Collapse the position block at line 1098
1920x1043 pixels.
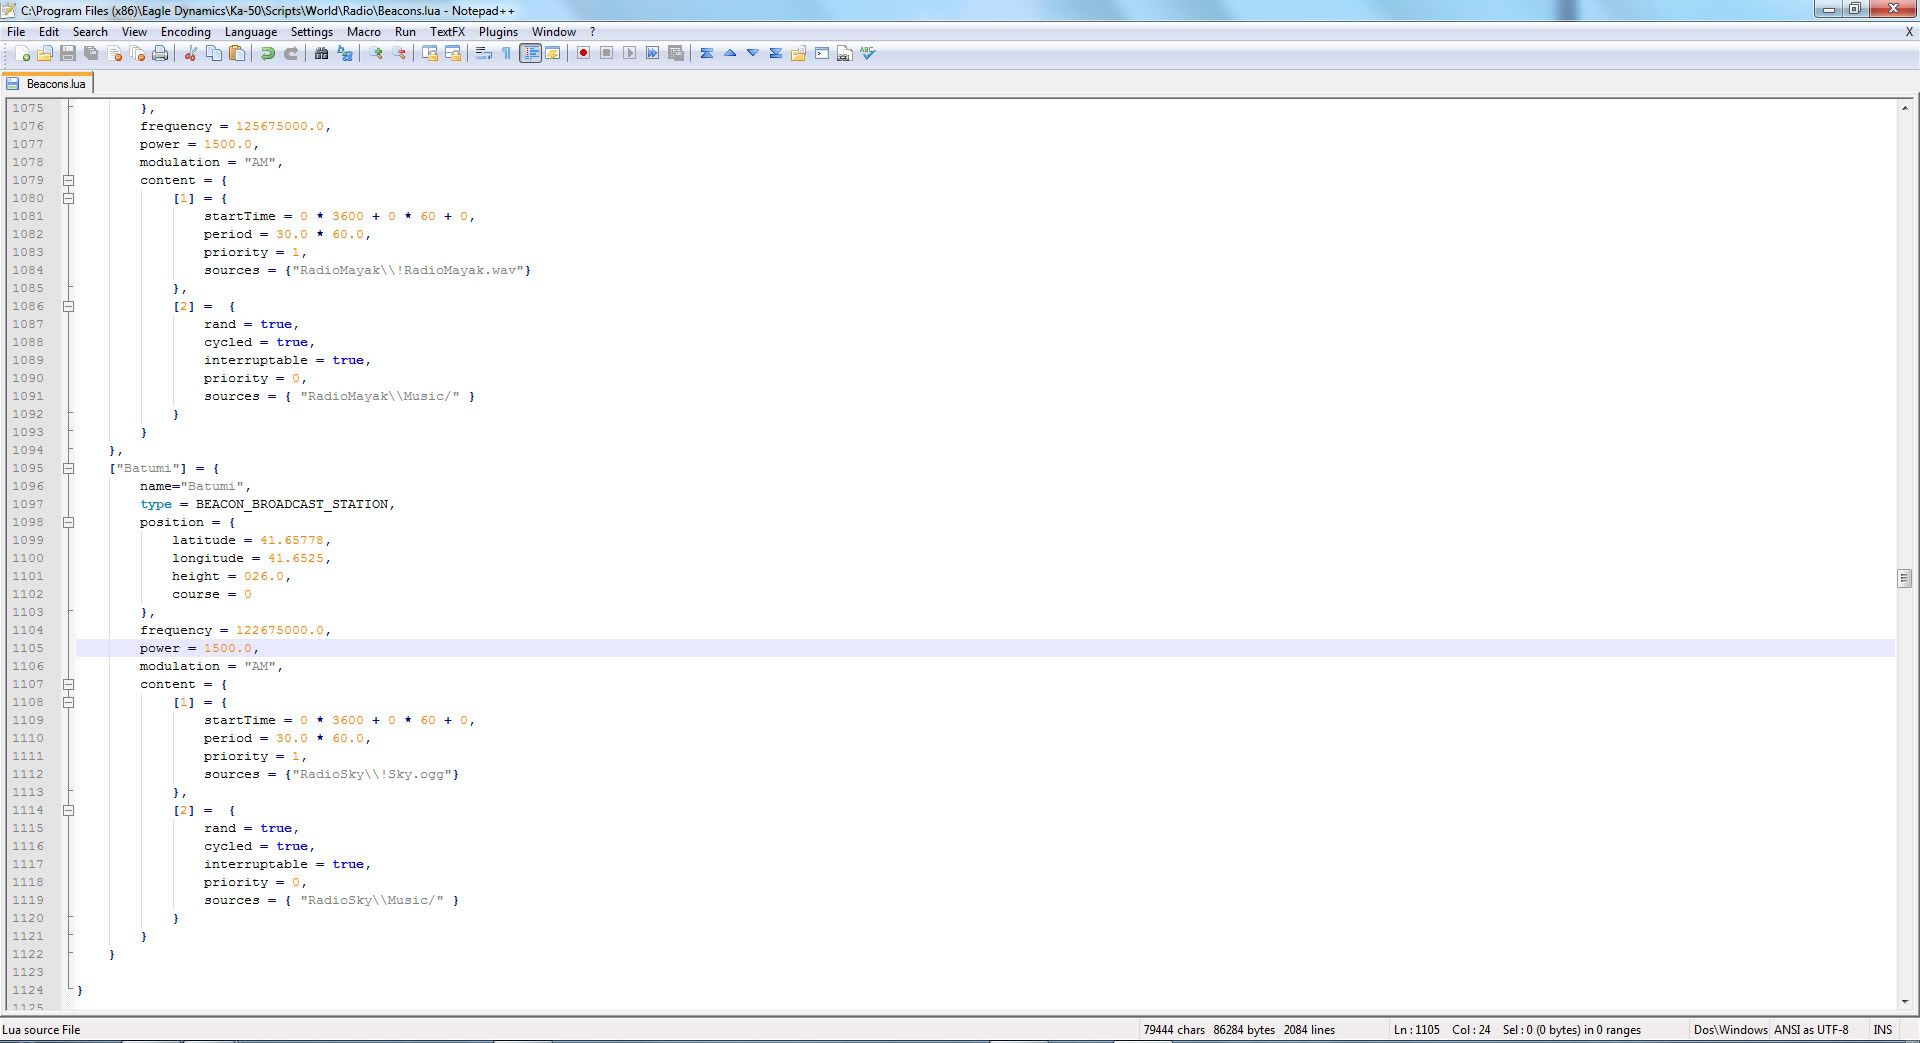(68, 523)
